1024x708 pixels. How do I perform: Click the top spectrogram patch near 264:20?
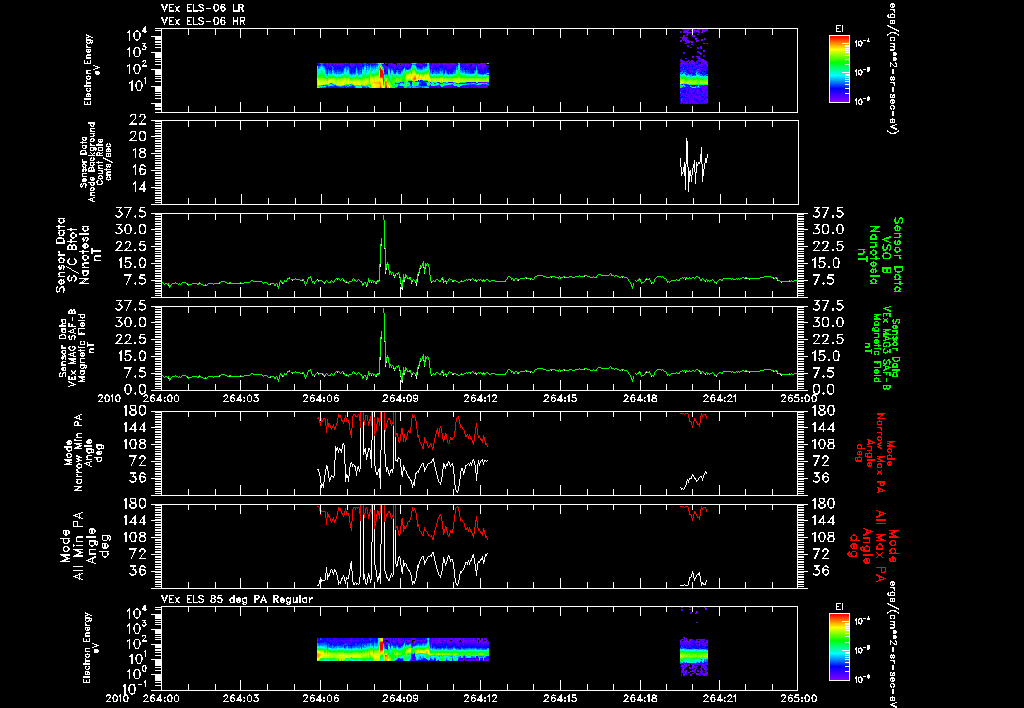coord(694,67)
